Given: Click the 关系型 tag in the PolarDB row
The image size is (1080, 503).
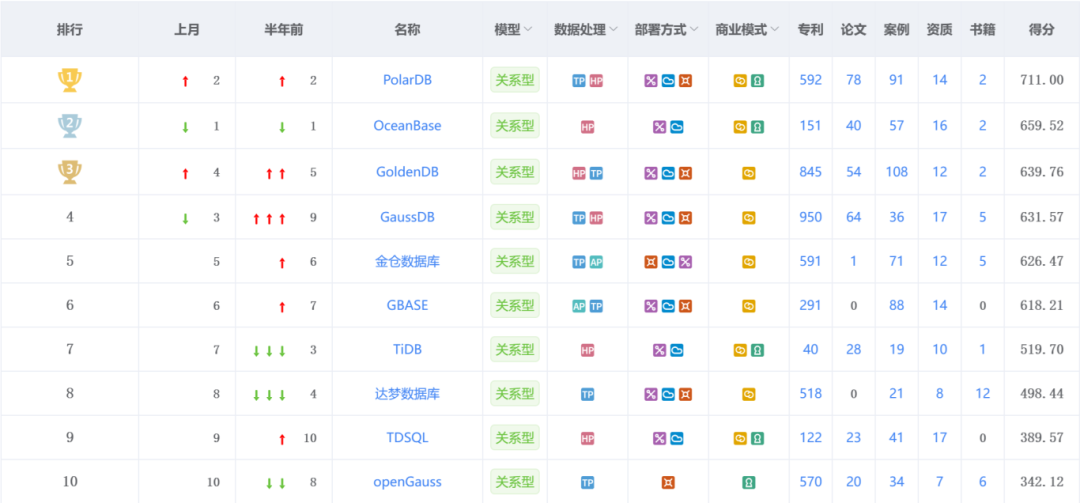Looking at the screenshot, I should (x=515, y=80).
